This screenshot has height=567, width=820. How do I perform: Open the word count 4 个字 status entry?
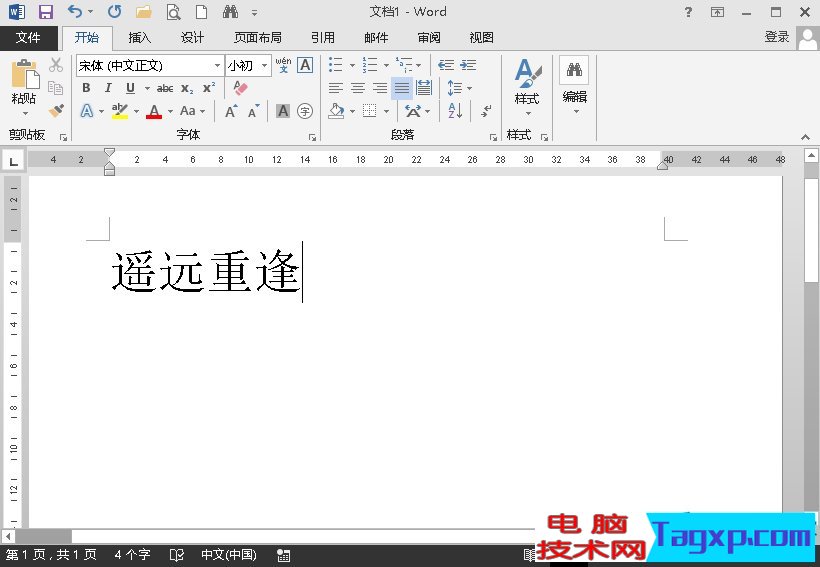click(x=132, y=554)
